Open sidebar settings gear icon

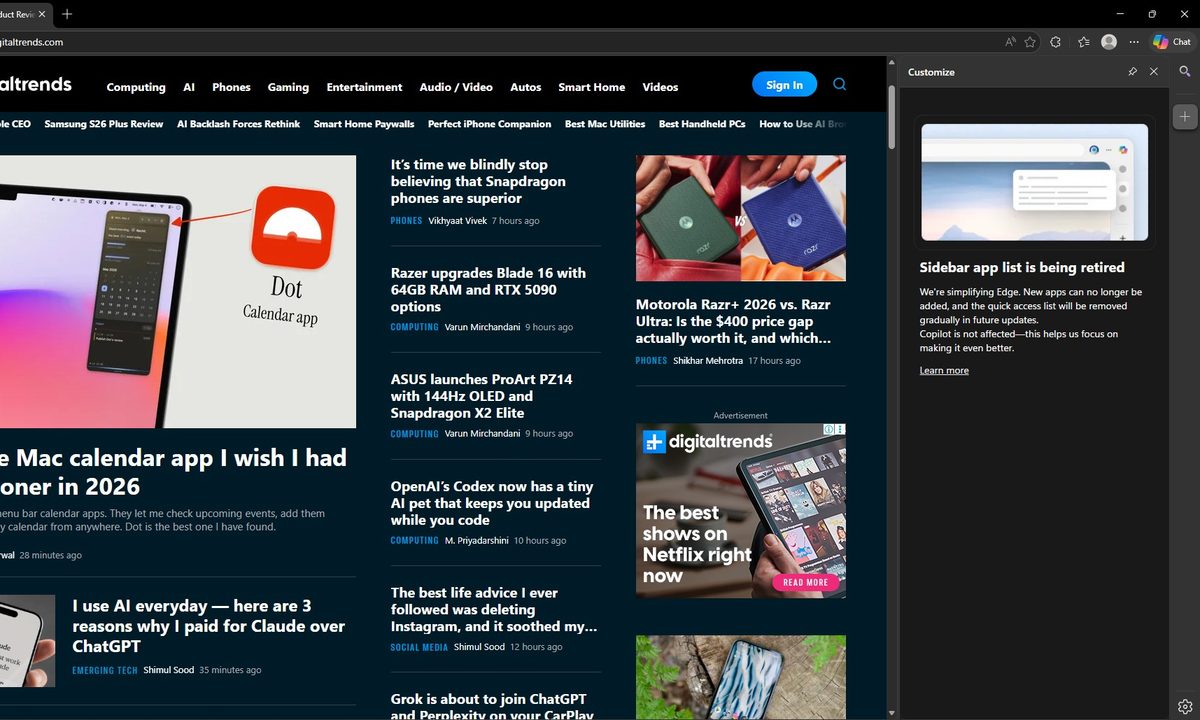(1185, 707)
